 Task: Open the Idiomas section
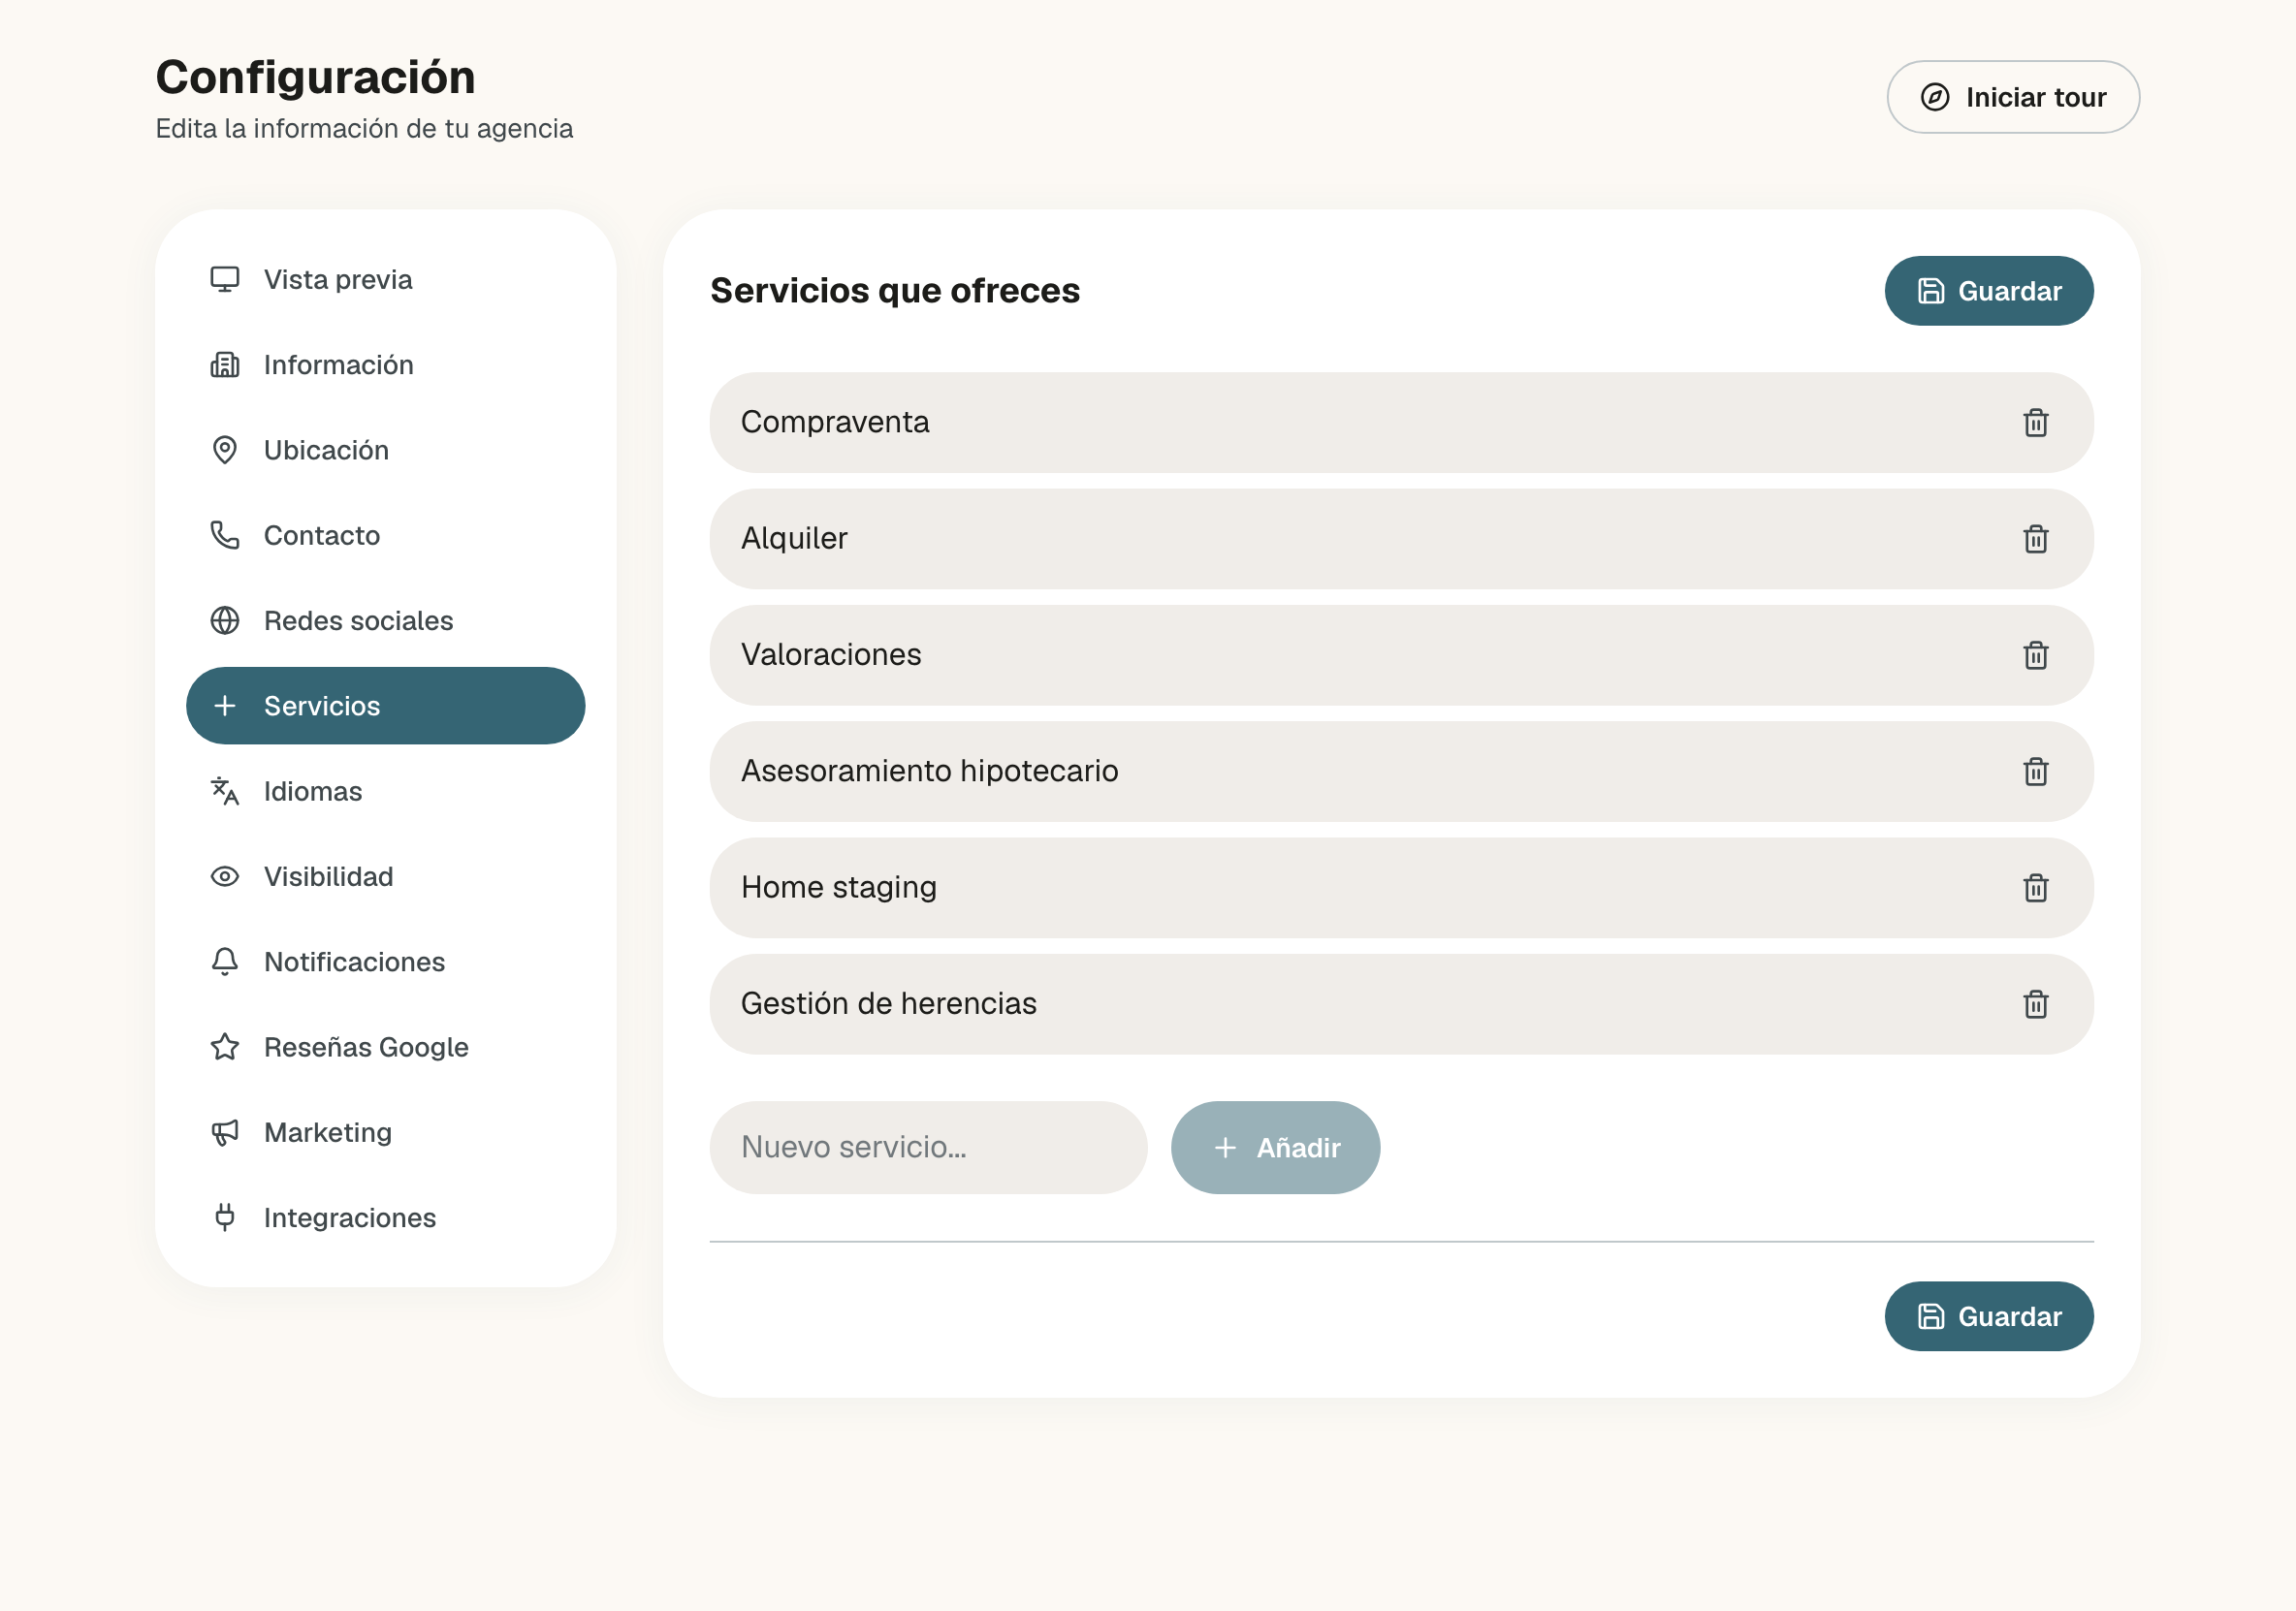385,791
